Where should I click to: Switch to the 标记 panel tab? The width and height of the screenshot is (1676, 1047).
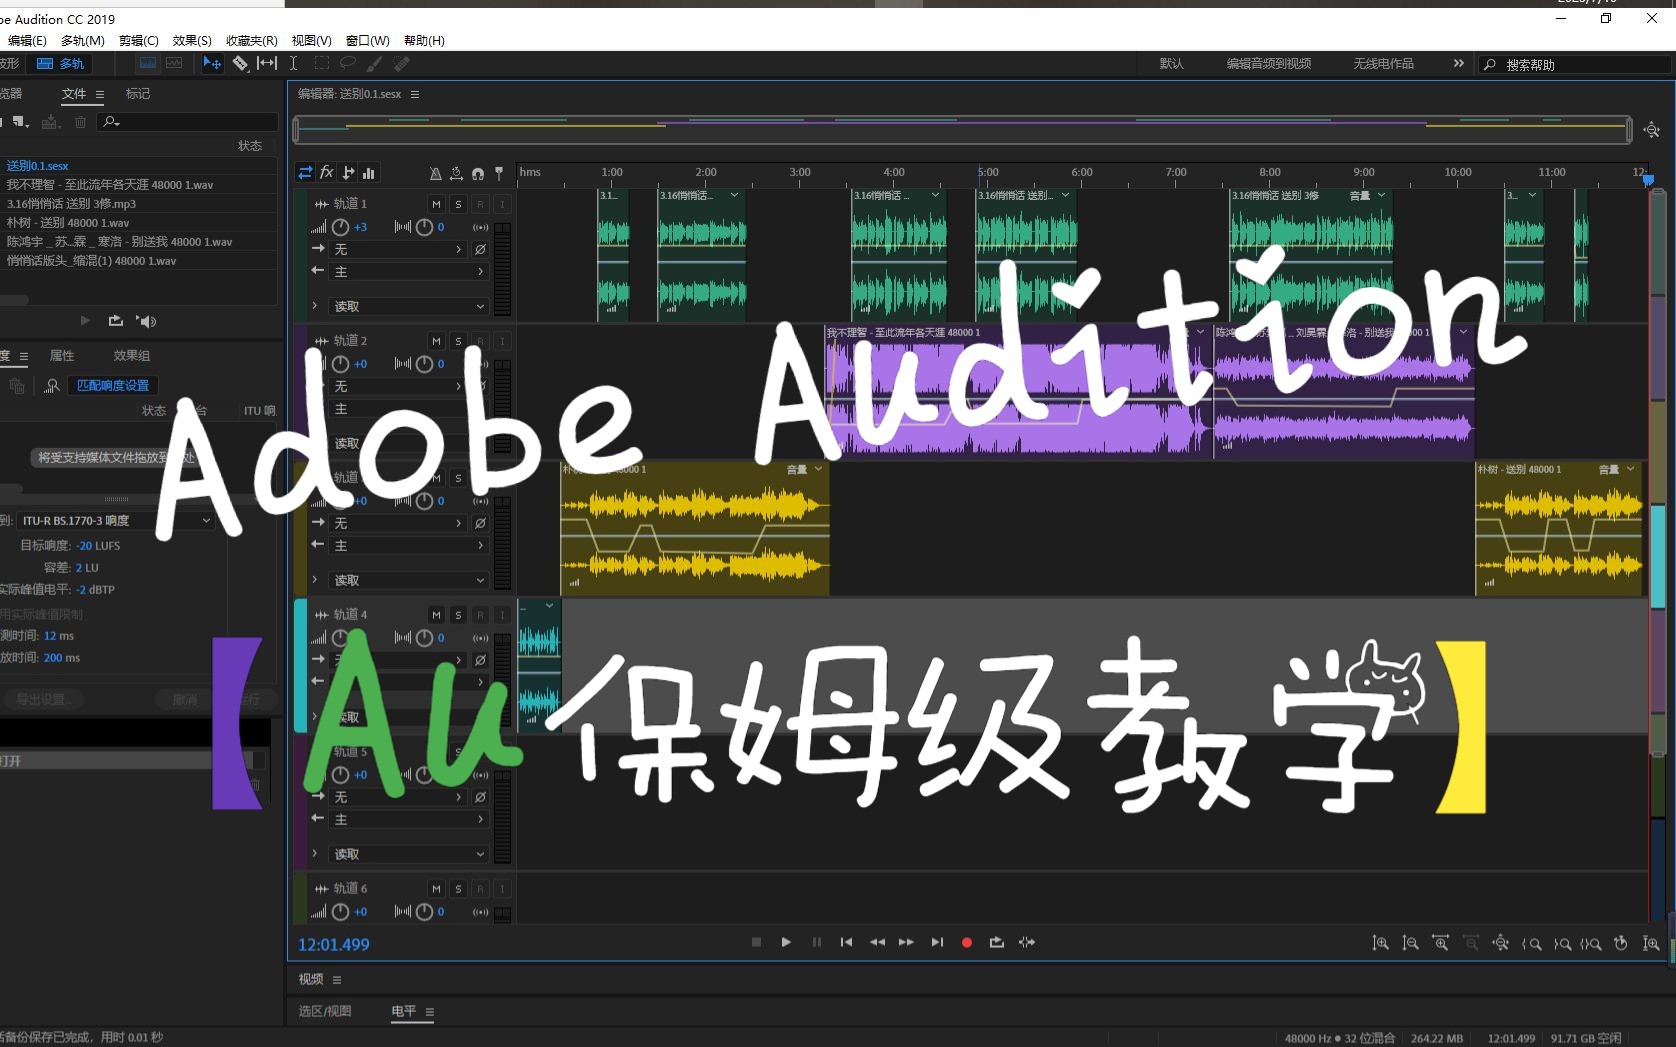(x=138, y=93)
